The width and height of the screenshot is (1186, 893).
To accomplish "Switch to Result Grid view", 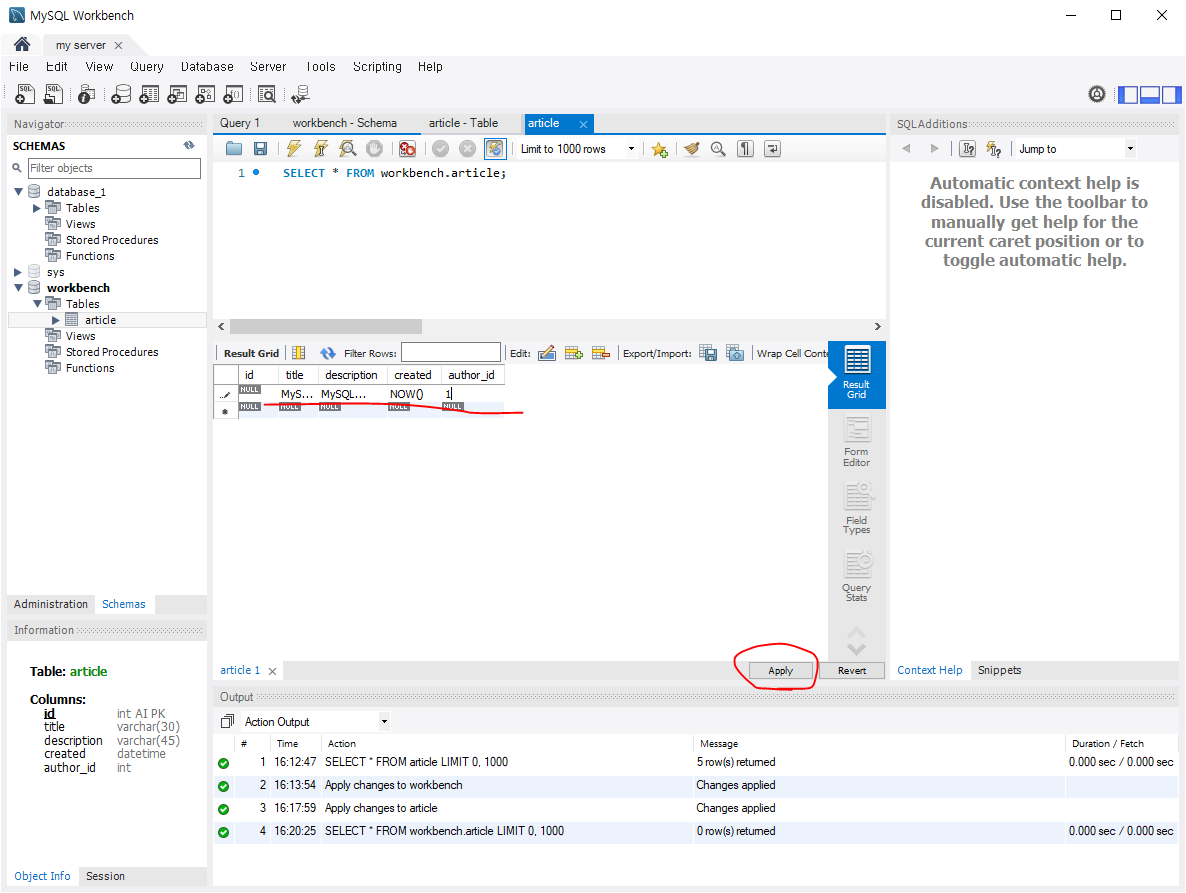I will tap(856, 374).
